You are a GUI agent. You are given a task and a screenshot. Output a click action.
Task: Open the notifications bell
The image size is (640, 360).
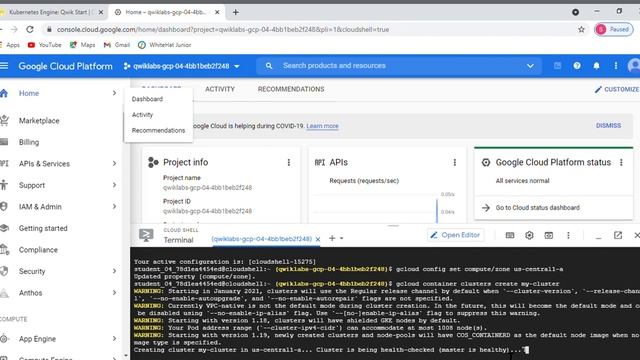click(x=596, y=66)
